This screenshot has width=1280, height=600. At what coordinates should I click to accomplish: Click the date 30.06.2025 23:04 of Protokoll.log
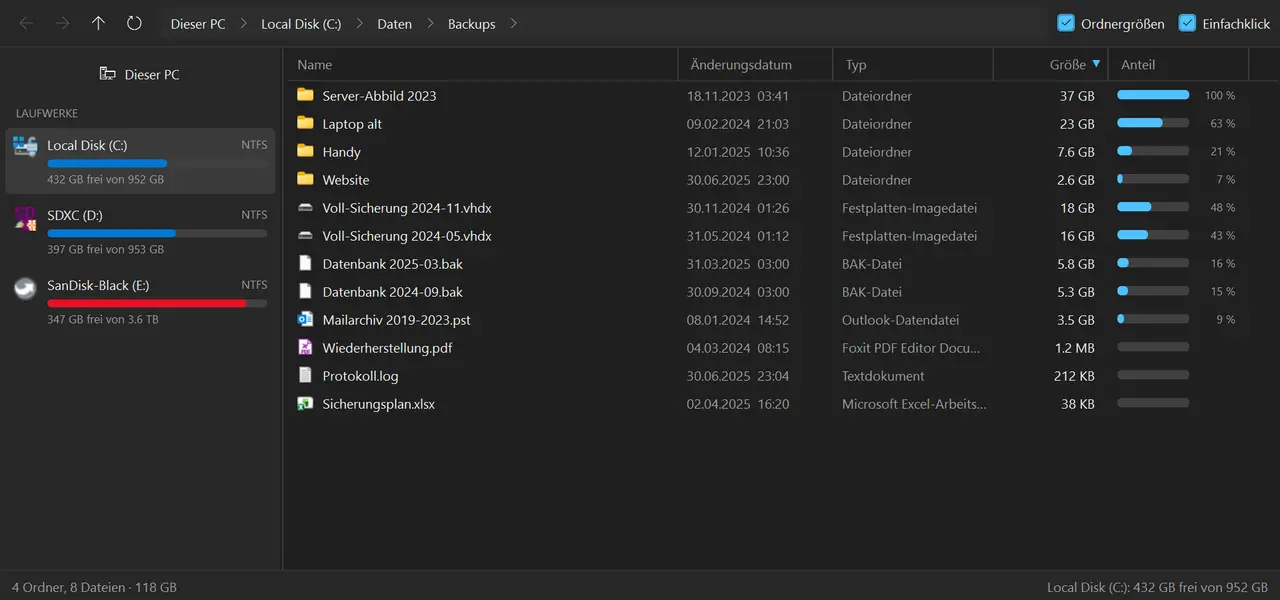pyautogui.click(x=738, y=376)
